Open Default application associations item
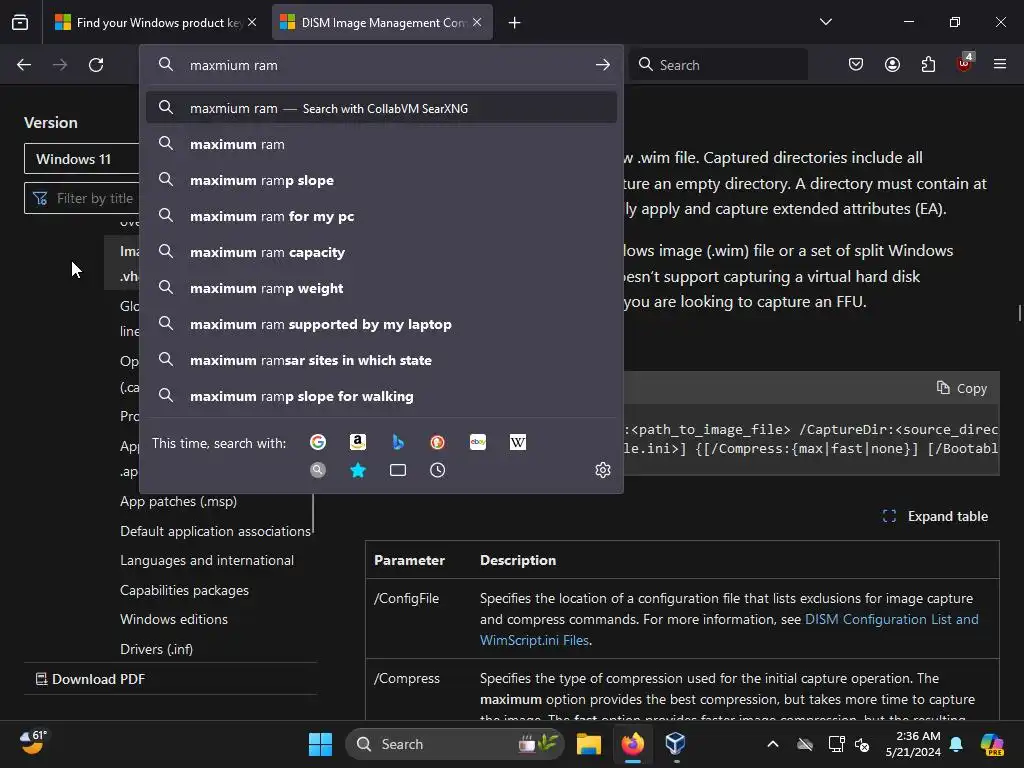Screen dimensions: 1024x768 coord(216,531)
